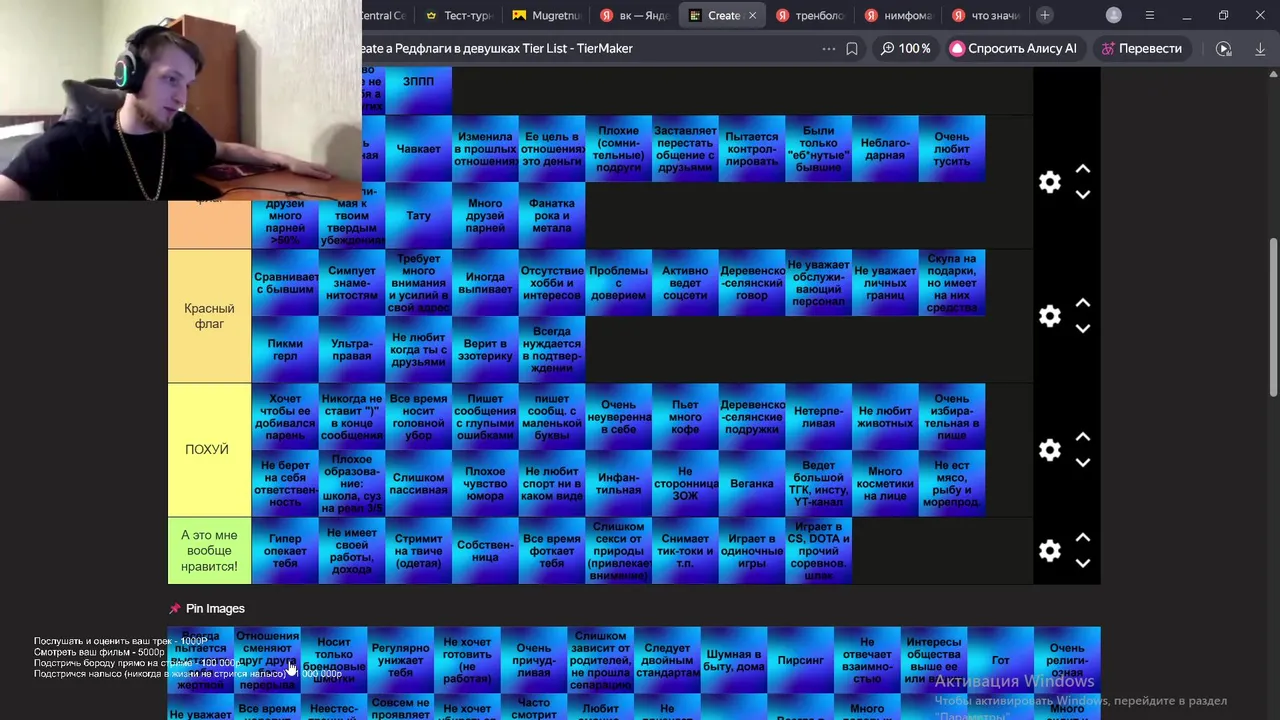The image size is (1280, 720).
Task: Select the 'Веганка' tile
Action: pyautogui.click(x=752, y=484)
